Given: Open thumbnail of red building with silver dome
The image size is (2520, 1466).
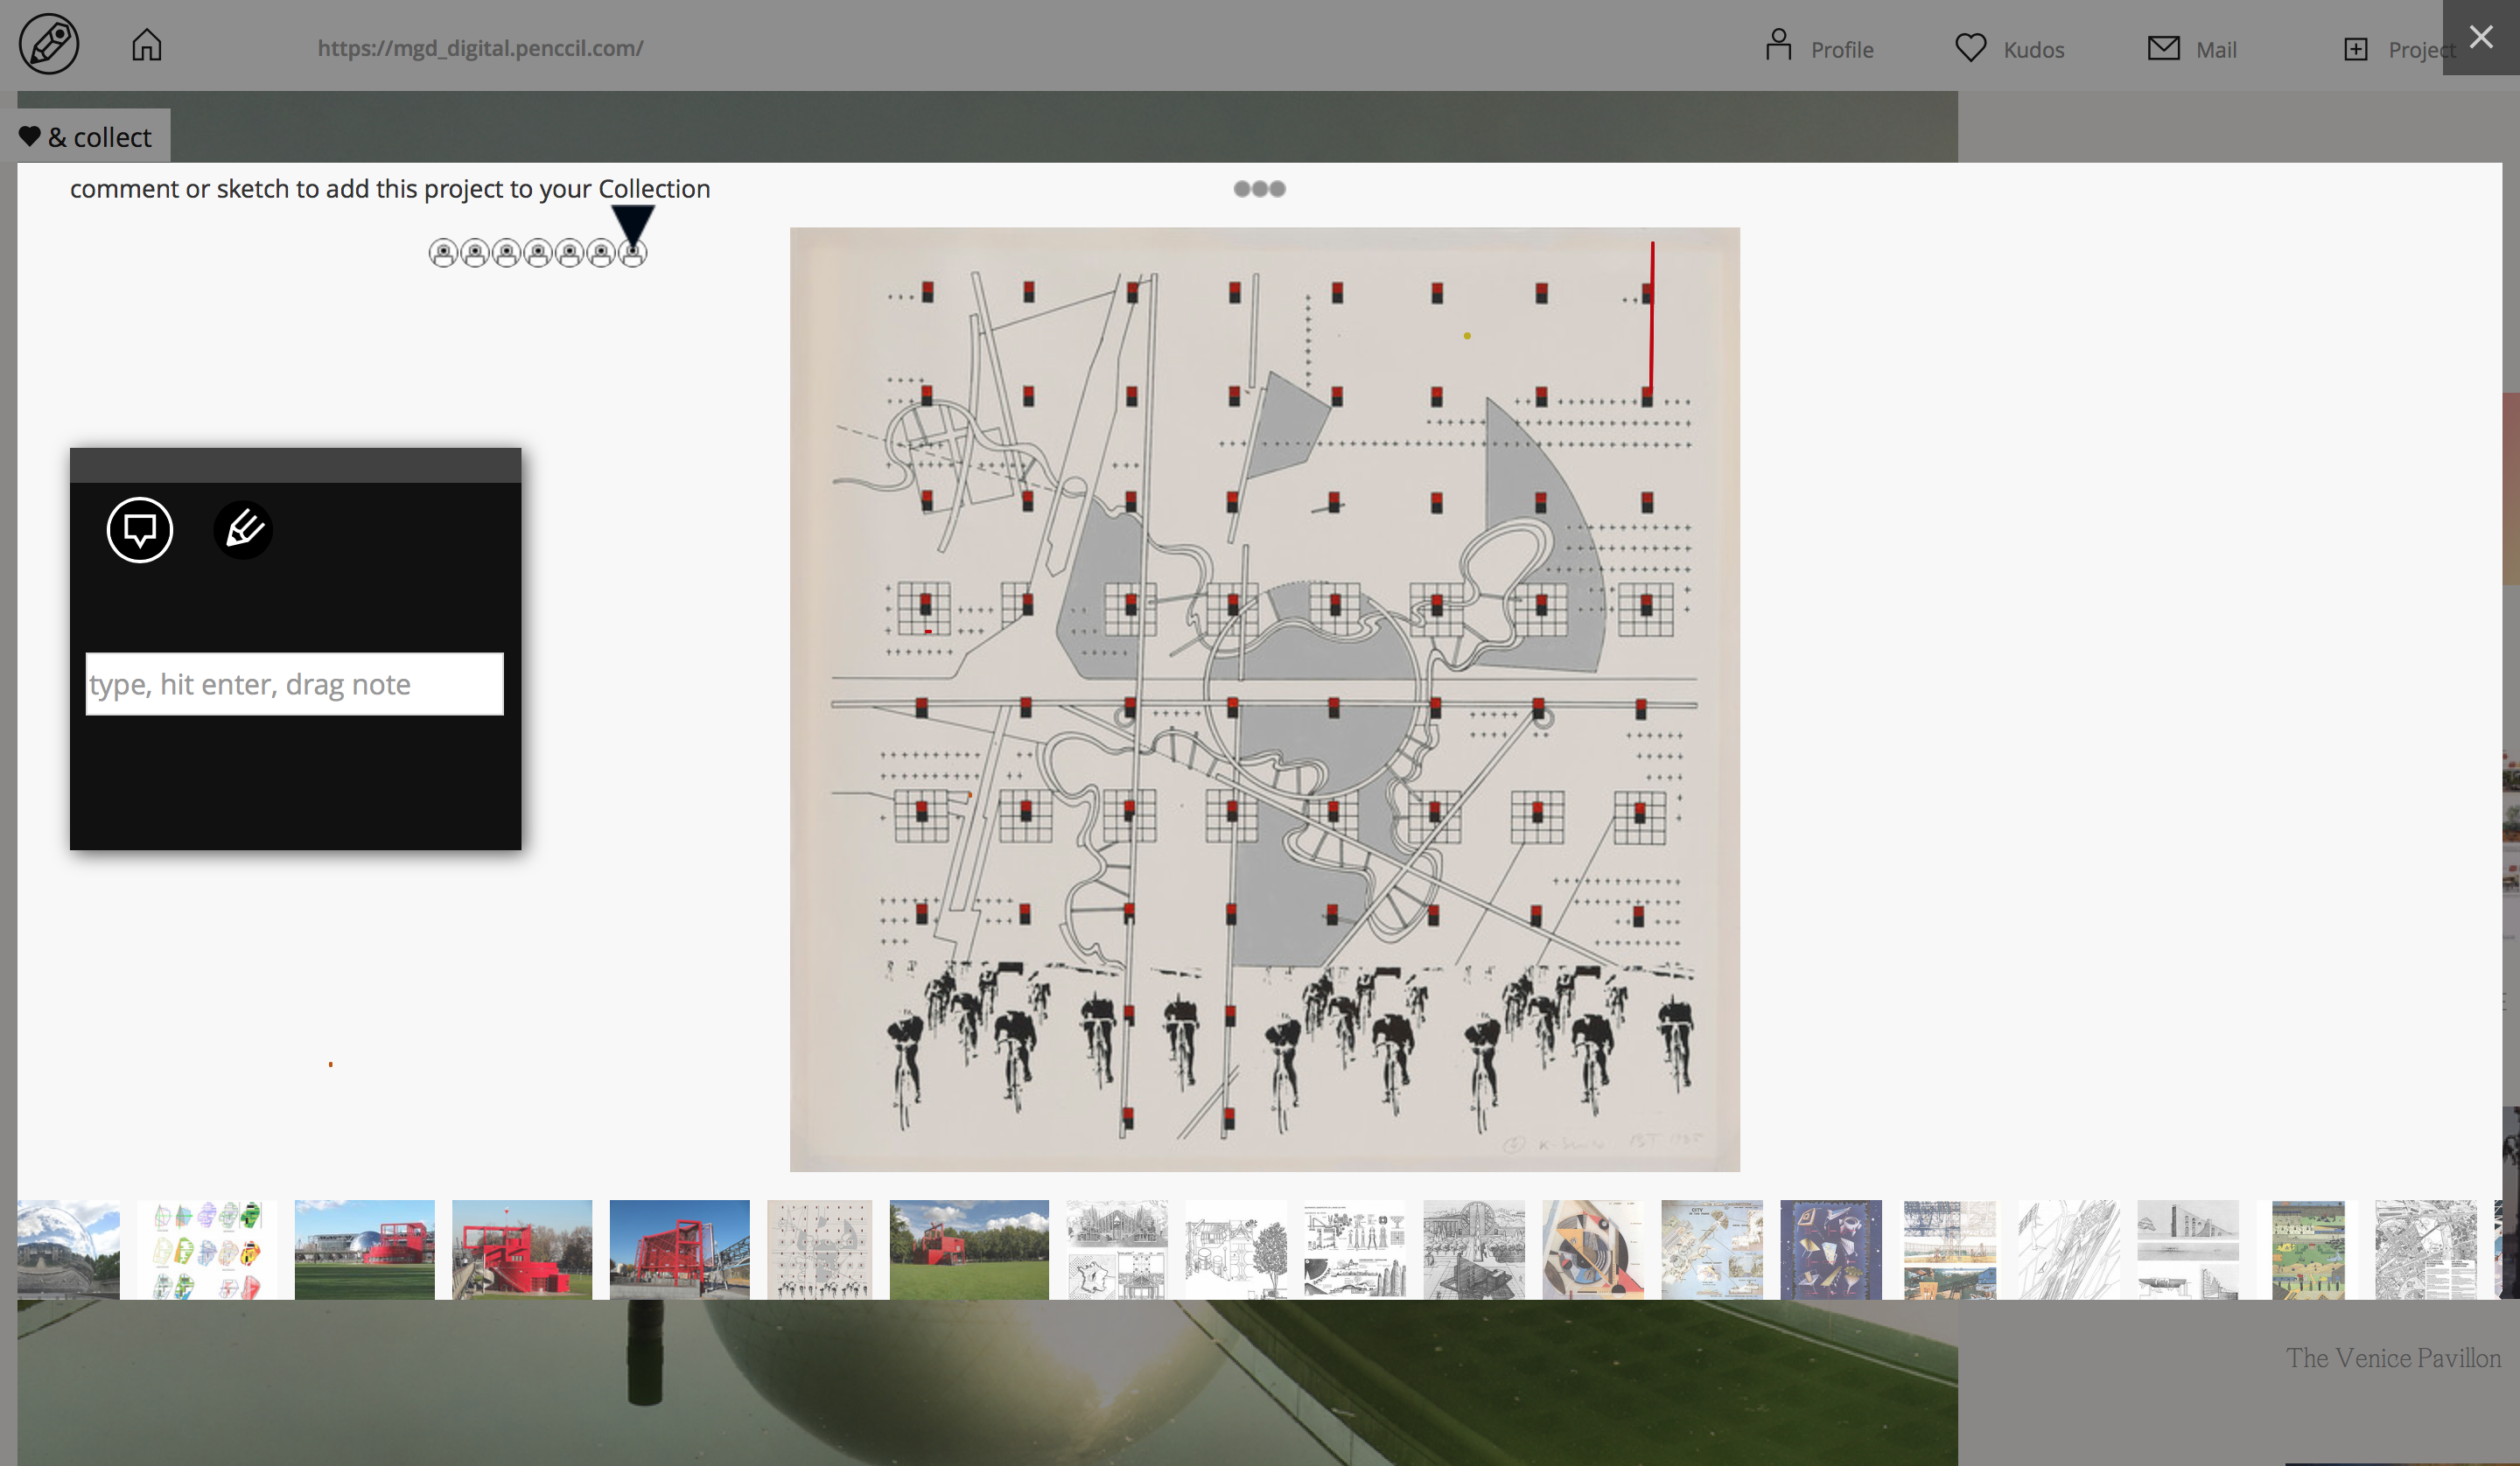Looking at the screenshot, I should (365, 1250).
